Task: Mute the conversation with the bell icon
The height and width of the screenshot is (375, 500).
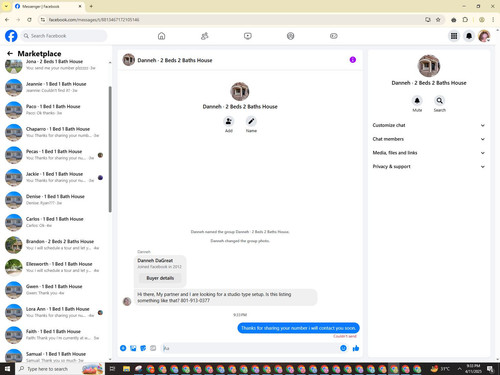Action: [417, 100]
